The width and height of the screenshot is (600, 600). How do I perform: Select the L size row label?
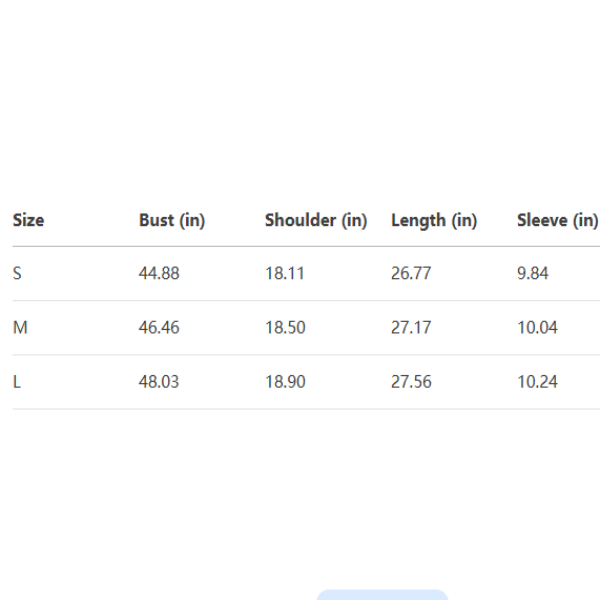coord(16,382)
